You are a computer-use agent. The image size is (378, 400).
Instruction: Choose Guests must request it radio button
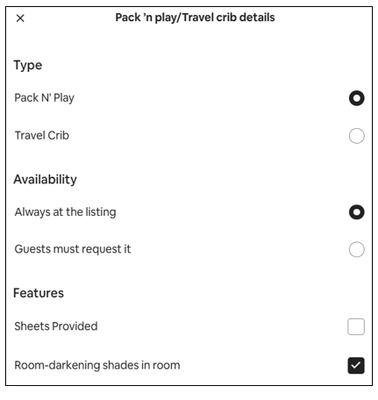click(356, 249)
